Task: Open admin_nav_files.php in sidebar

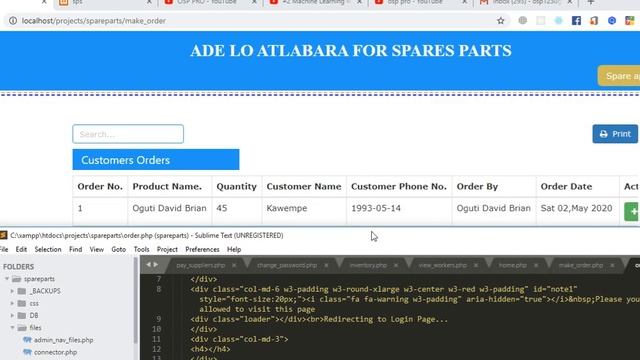Action: click(x=63, y=340)
